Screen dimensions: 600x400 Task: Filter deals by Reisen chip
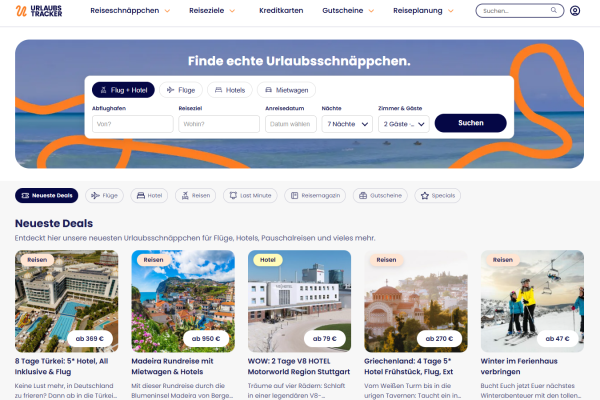coord(196,196)
